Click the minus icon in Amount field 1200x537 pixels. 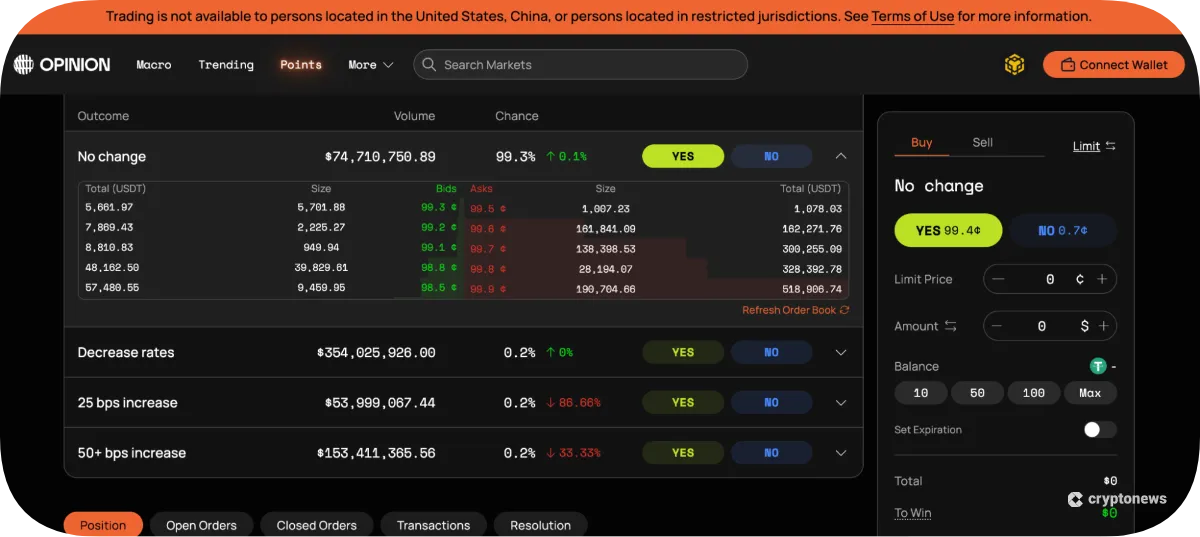point(997,326)
